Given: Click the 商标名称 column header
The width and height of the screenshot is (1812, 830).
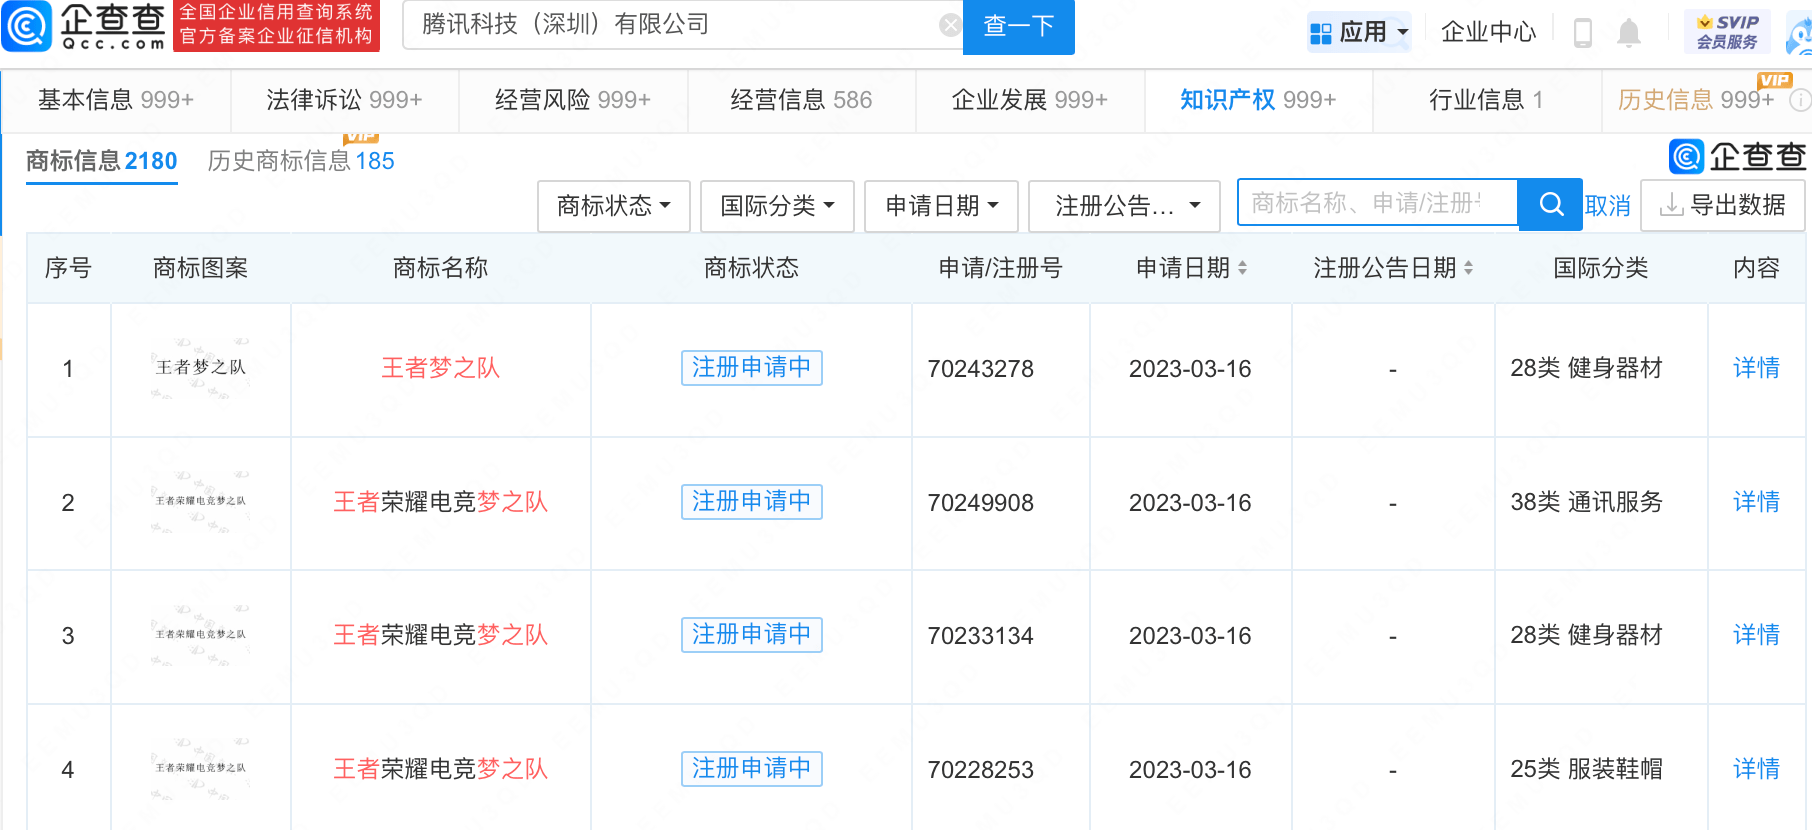Looking at the screenshot, I should click(x=440, y=268).
